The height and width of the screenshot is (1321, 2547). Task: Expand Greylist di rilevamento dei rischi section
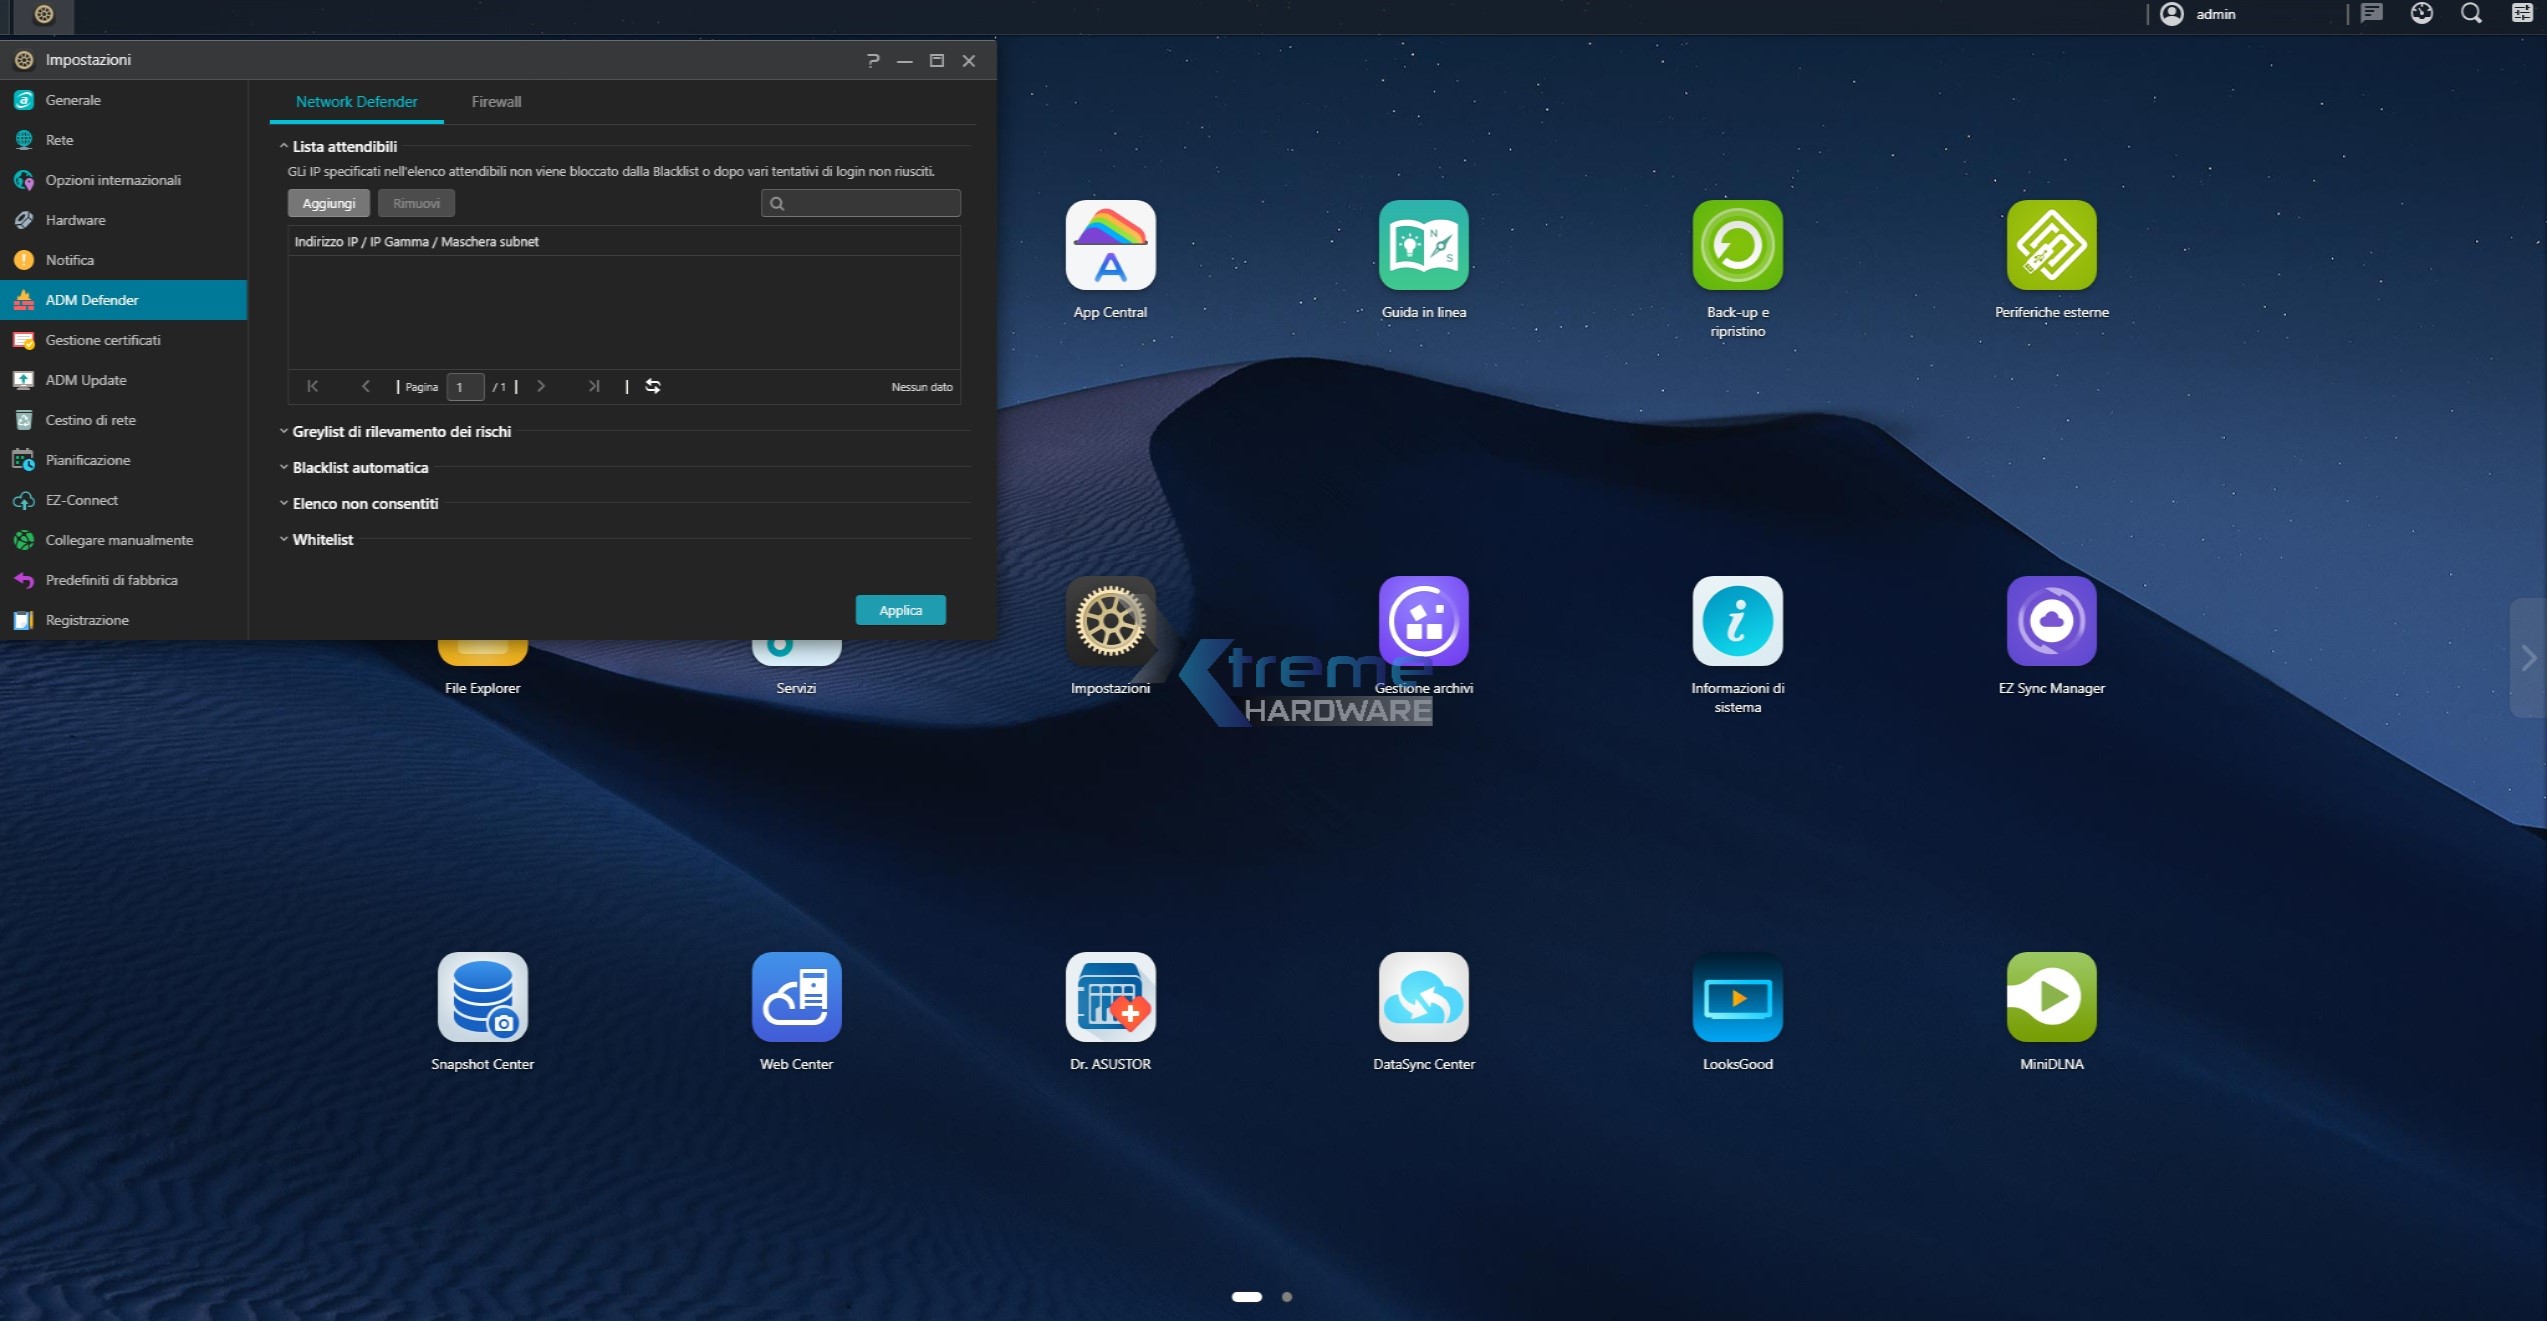401,432
